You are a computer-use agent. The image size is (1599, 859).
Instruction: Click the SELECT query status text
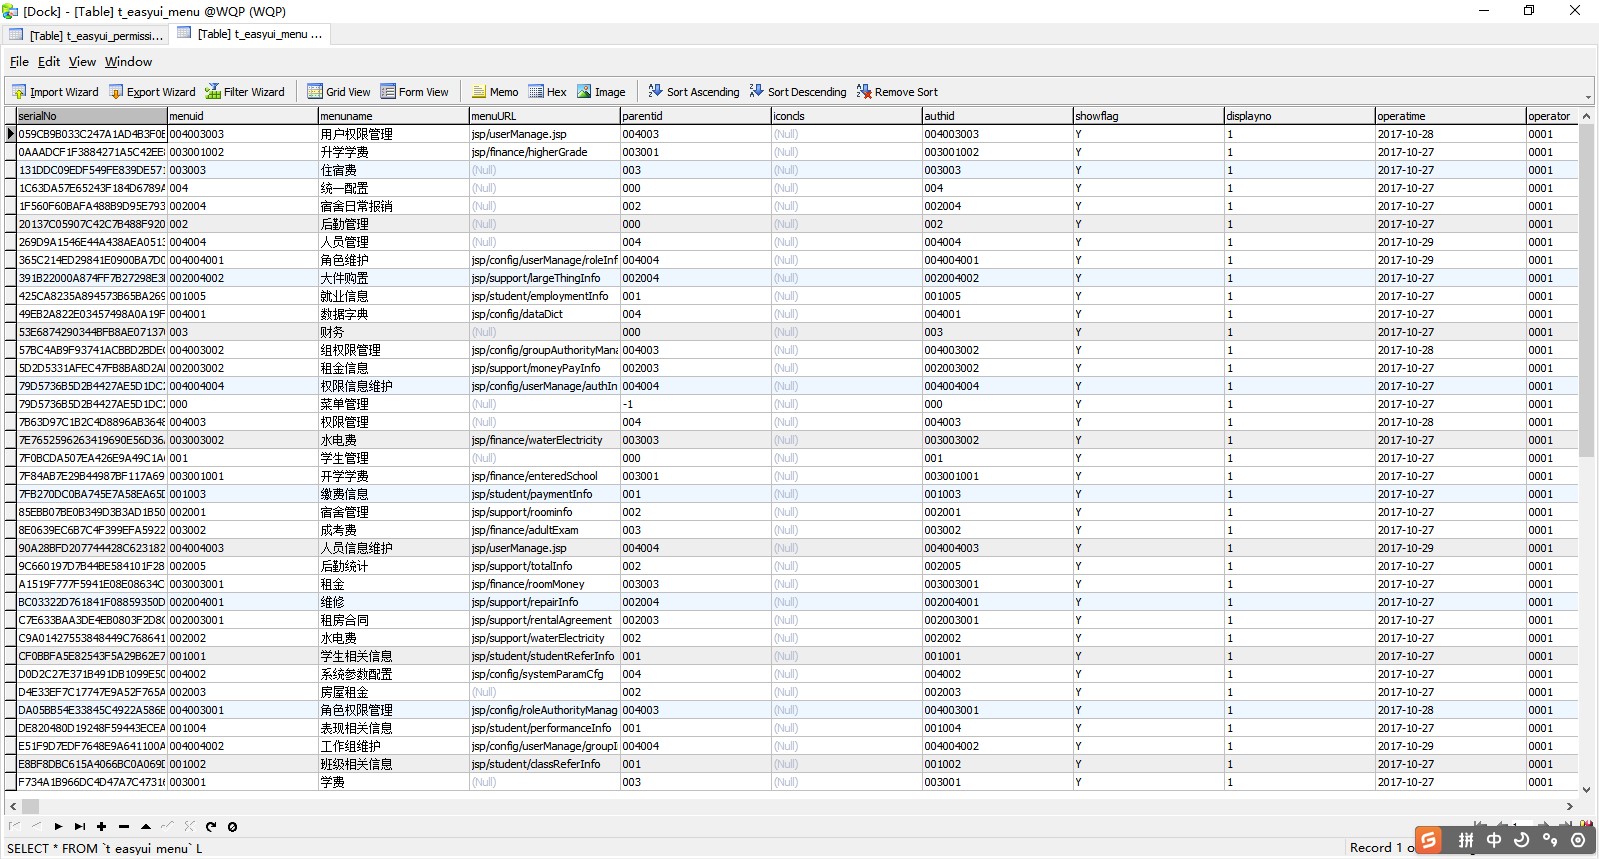[x=104, y=848]
